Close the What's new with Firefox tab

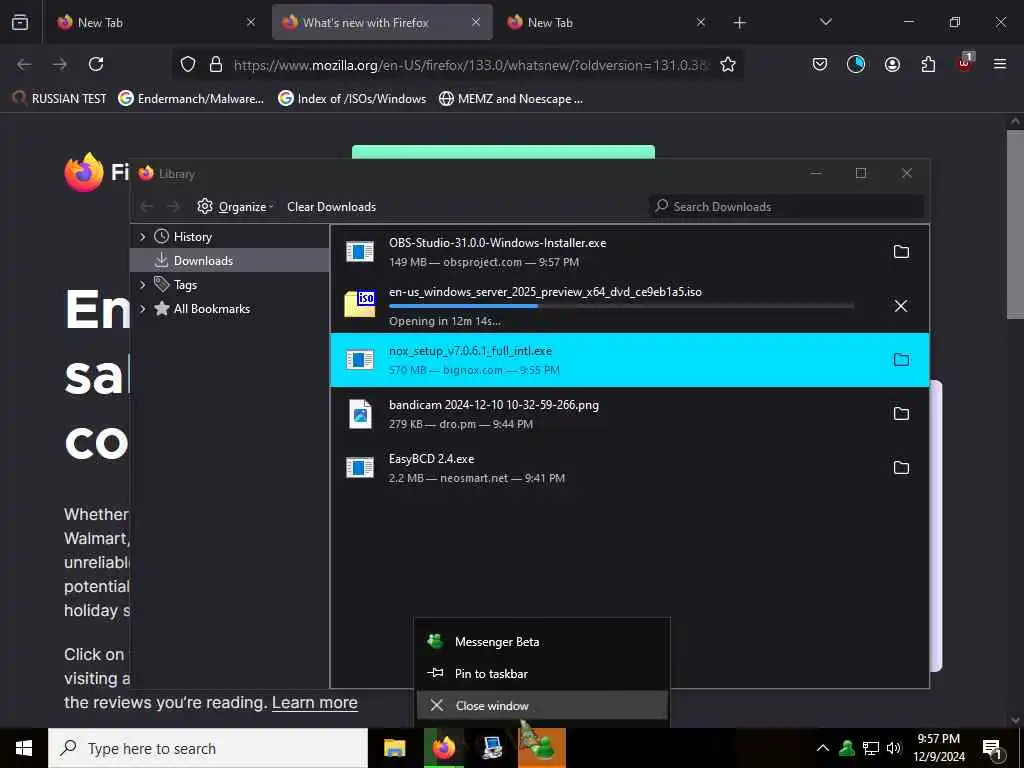coord(476,22)
